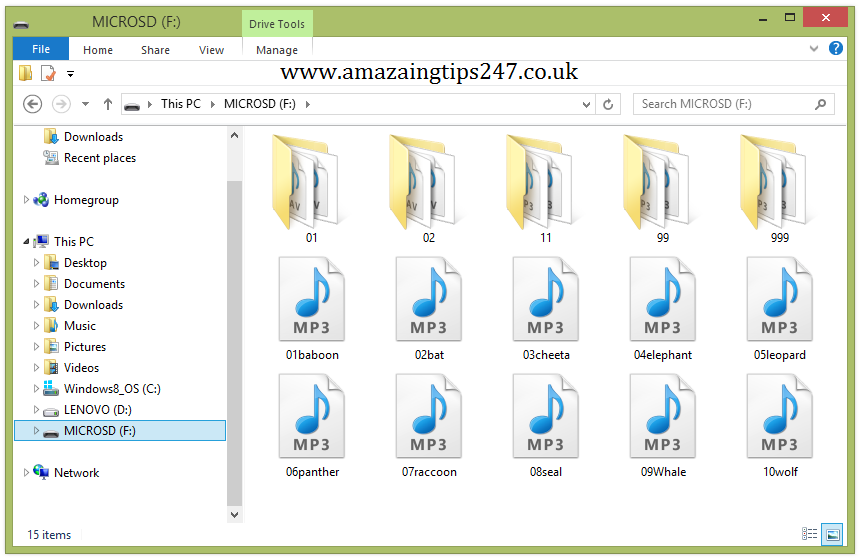Viewport: 861px width, 559px height.
Task: Expand the Homegroup tree node
Action: click(26, 200)
